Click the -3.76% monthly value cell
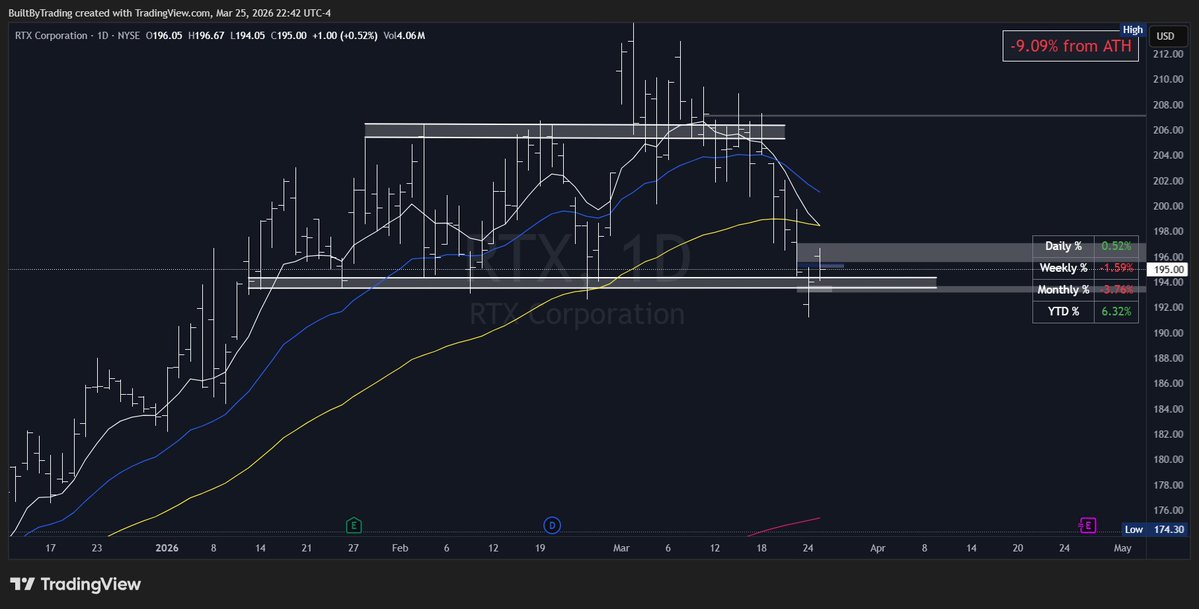This screenshot has width=1199, height=609. coord(1116,290)
